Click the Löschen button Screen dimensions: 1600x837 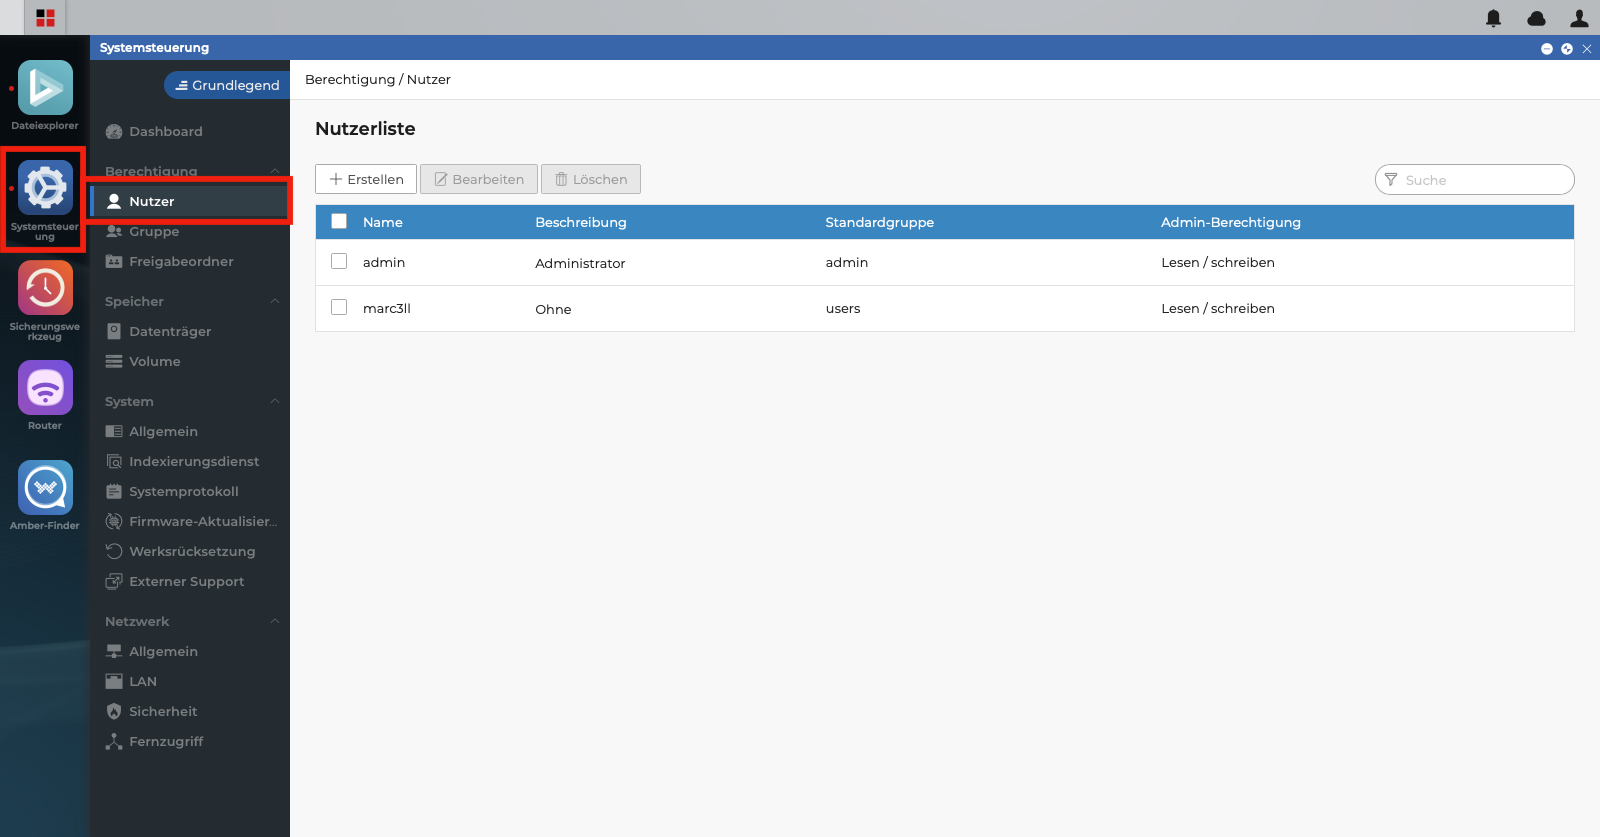[591, 179]
